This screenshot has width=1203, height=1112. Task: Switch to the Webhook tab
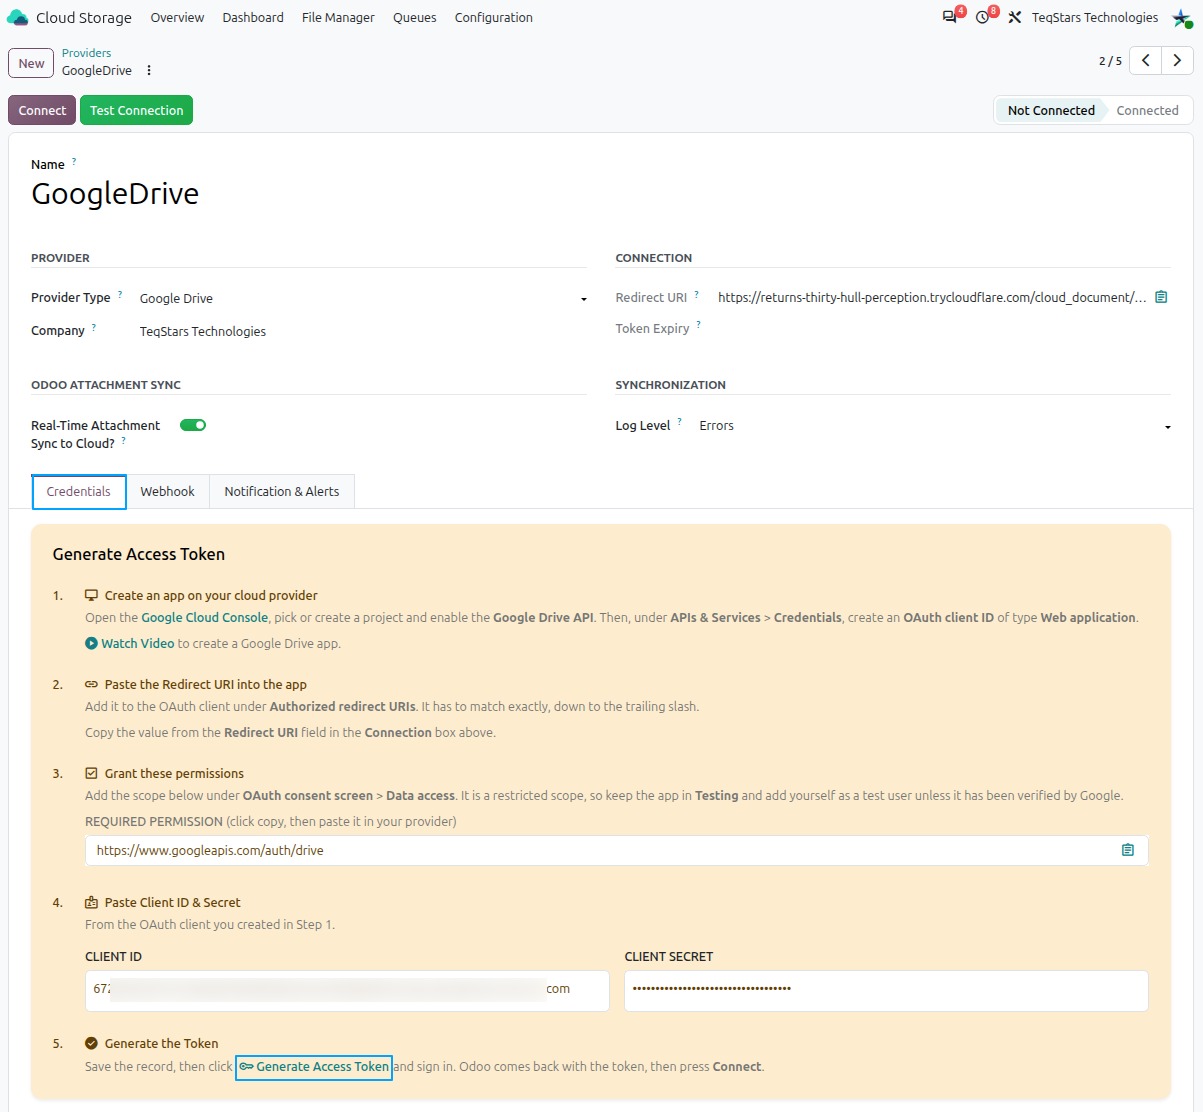pos(168,491)
